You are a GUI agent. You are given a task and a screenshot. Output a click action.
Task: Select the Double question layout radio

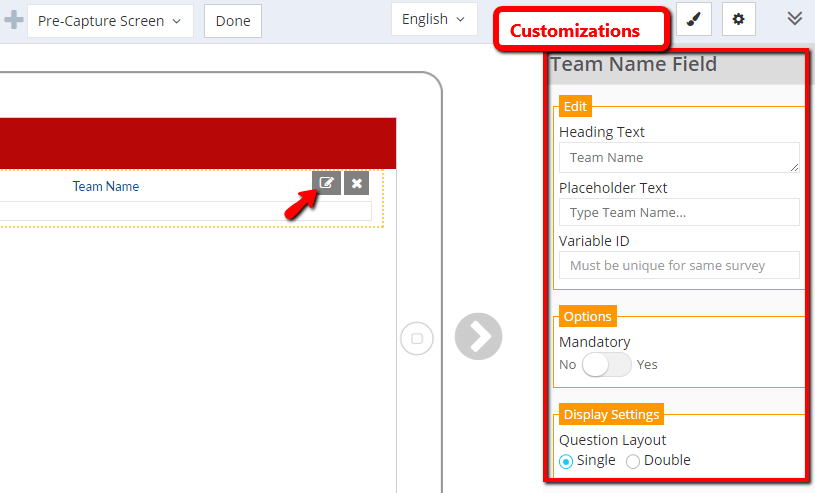tap(633, 461)
